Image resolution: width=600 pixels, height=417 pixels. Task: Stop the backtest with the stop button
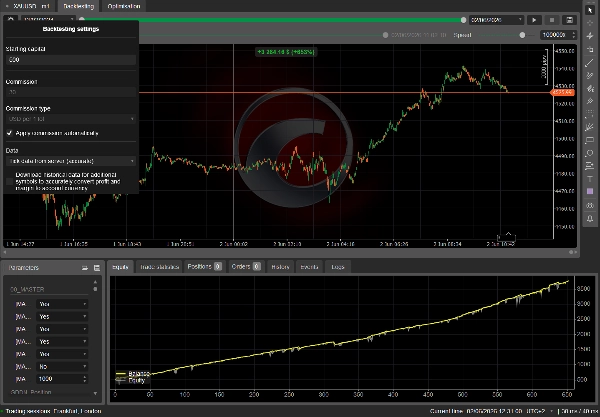[x=552, y=20]
